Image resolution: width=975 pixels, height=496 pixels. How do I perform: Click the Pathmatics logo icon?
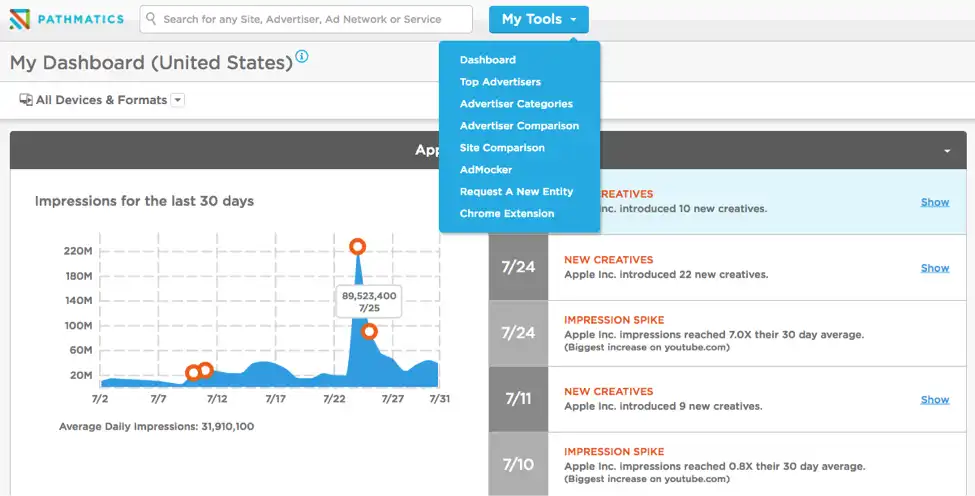(20, 19)
